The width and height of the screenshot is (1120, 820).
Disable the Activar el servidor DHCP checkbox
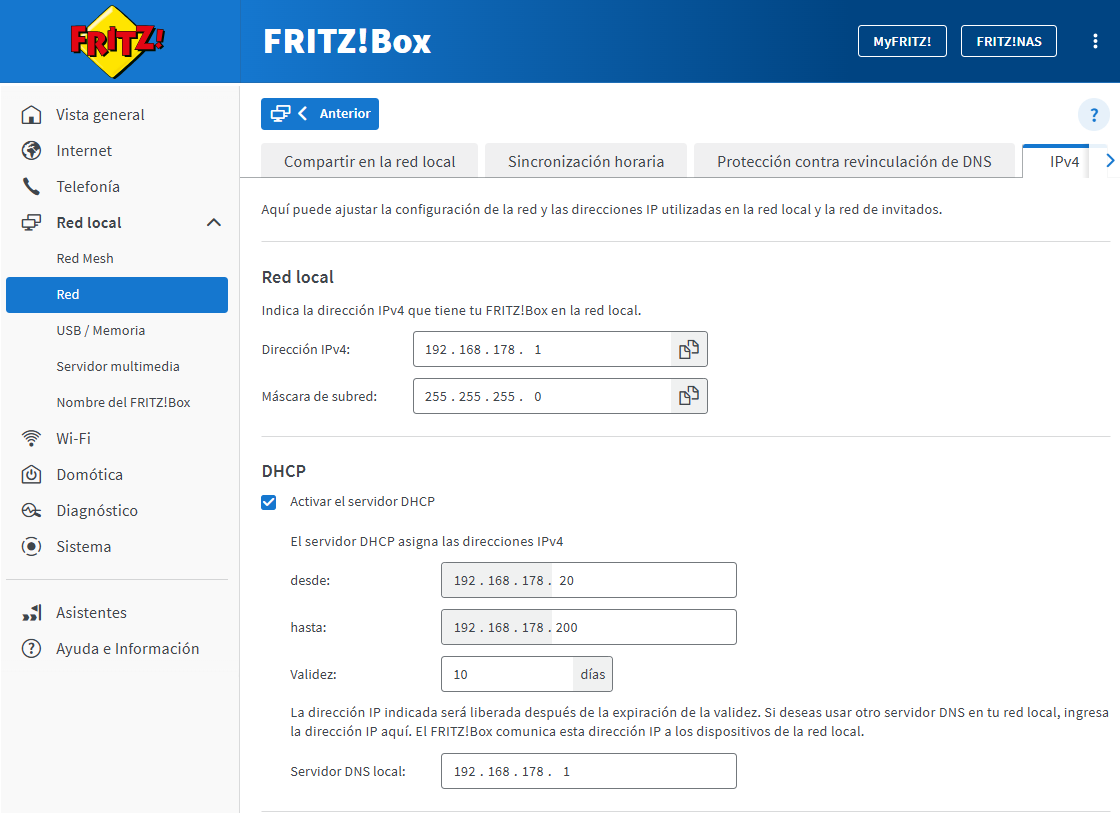[x=269, y=502]
